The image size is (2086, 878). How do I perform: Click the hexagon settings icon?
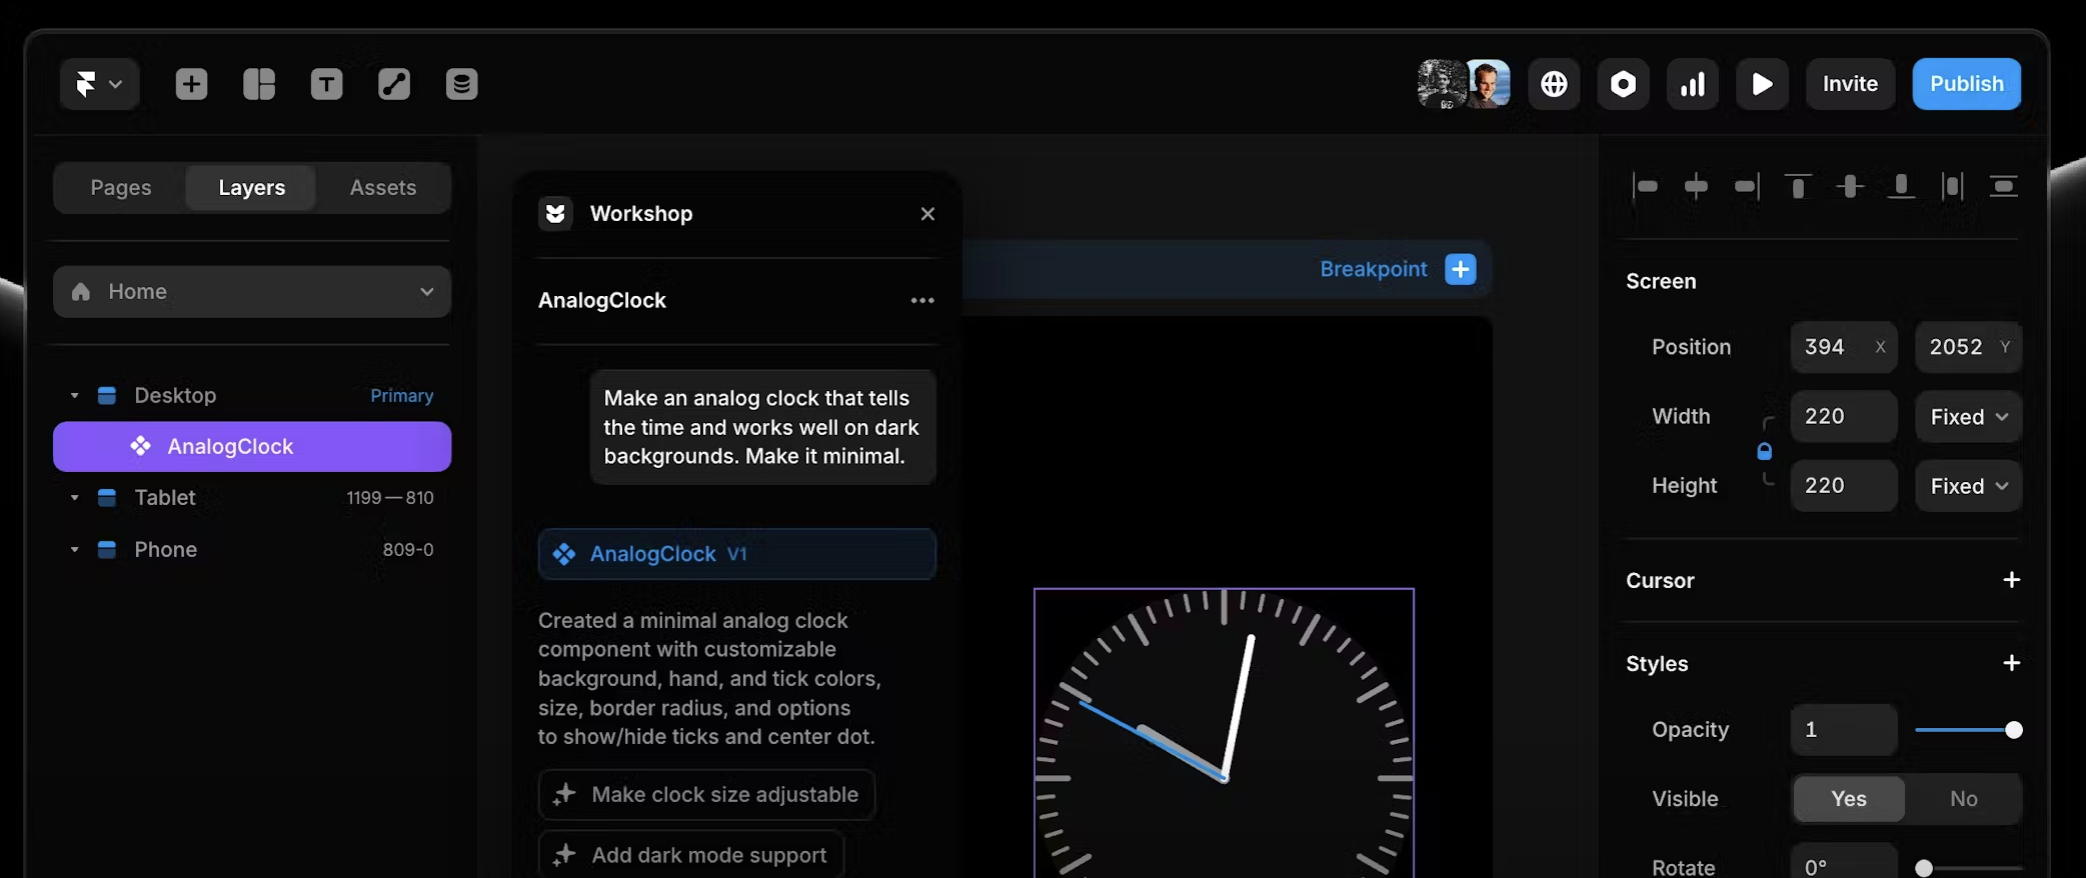[1623, 84]
